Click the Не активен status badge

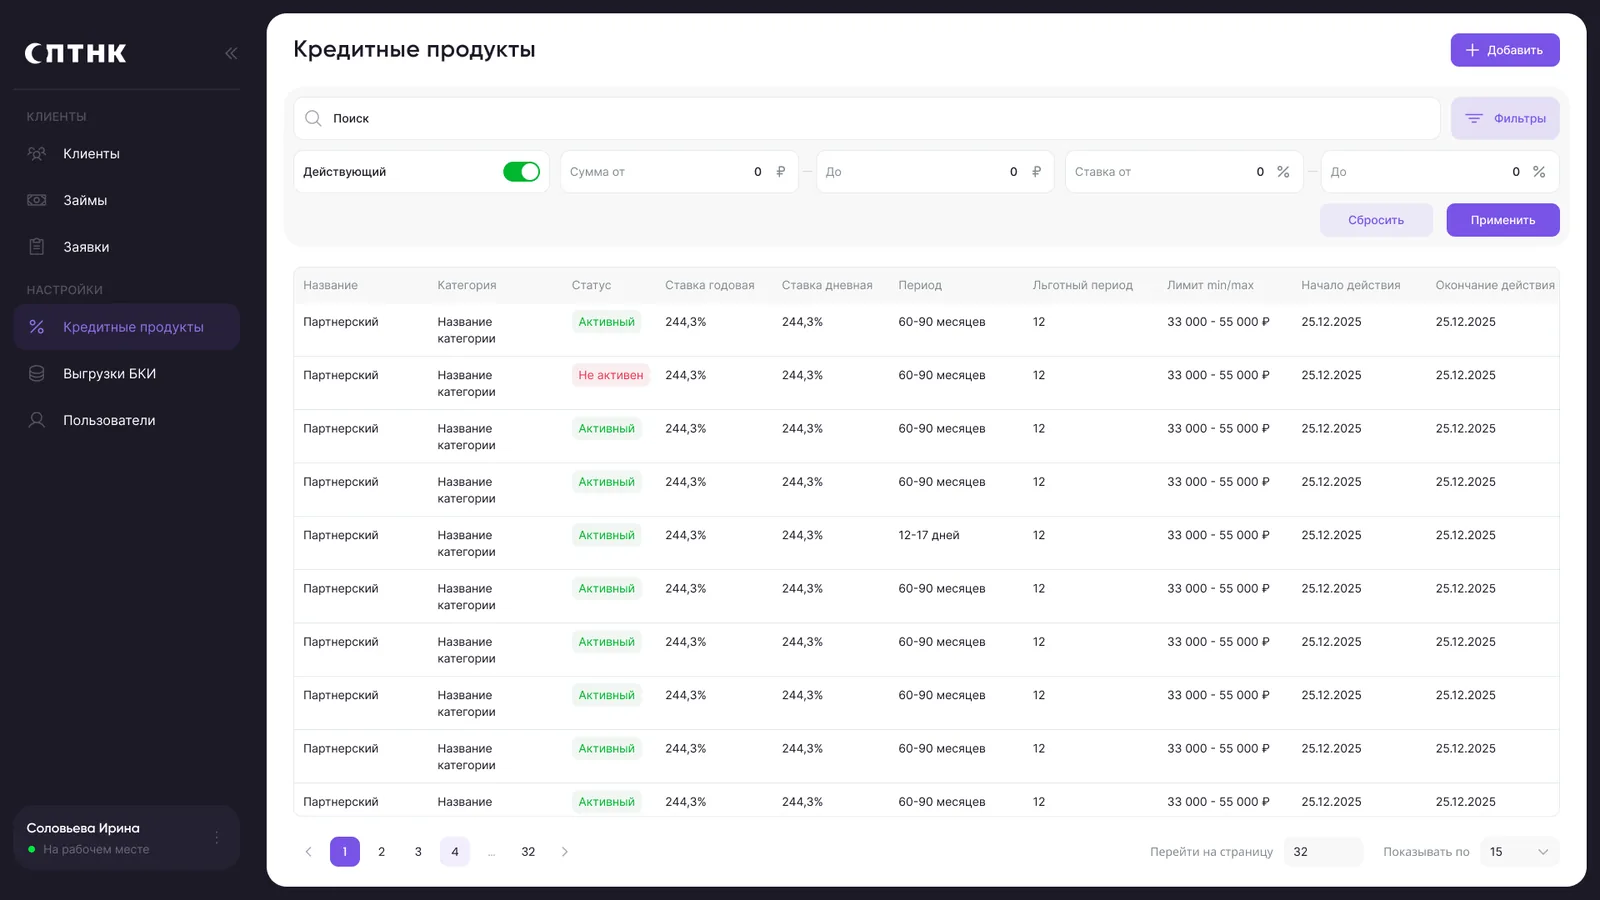(611, 375)
